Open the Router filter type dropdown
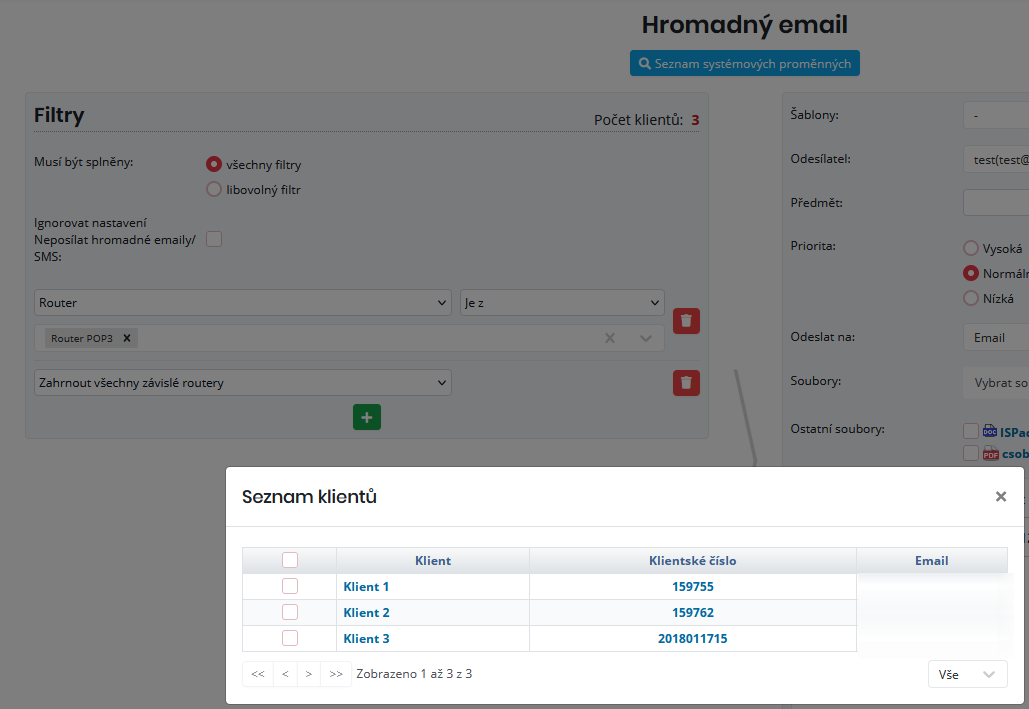This screenshot has height=709, width=1029. (x=243, y=303)
